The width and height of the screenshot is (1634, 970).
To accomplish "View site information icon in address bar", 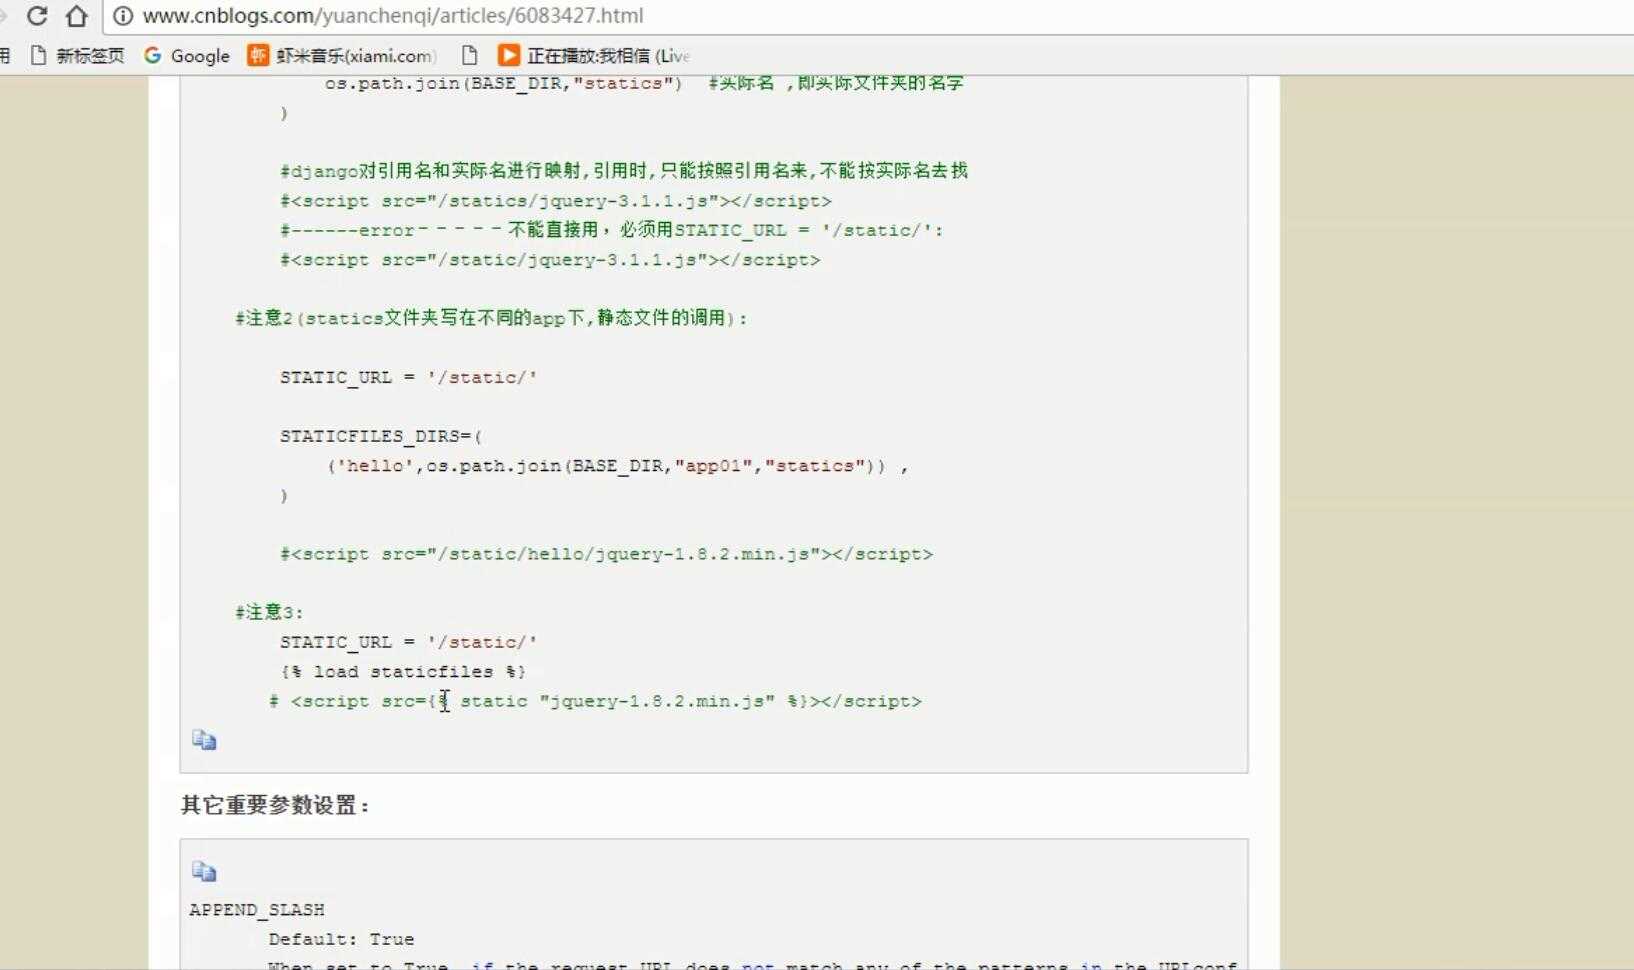I will 123,16.
